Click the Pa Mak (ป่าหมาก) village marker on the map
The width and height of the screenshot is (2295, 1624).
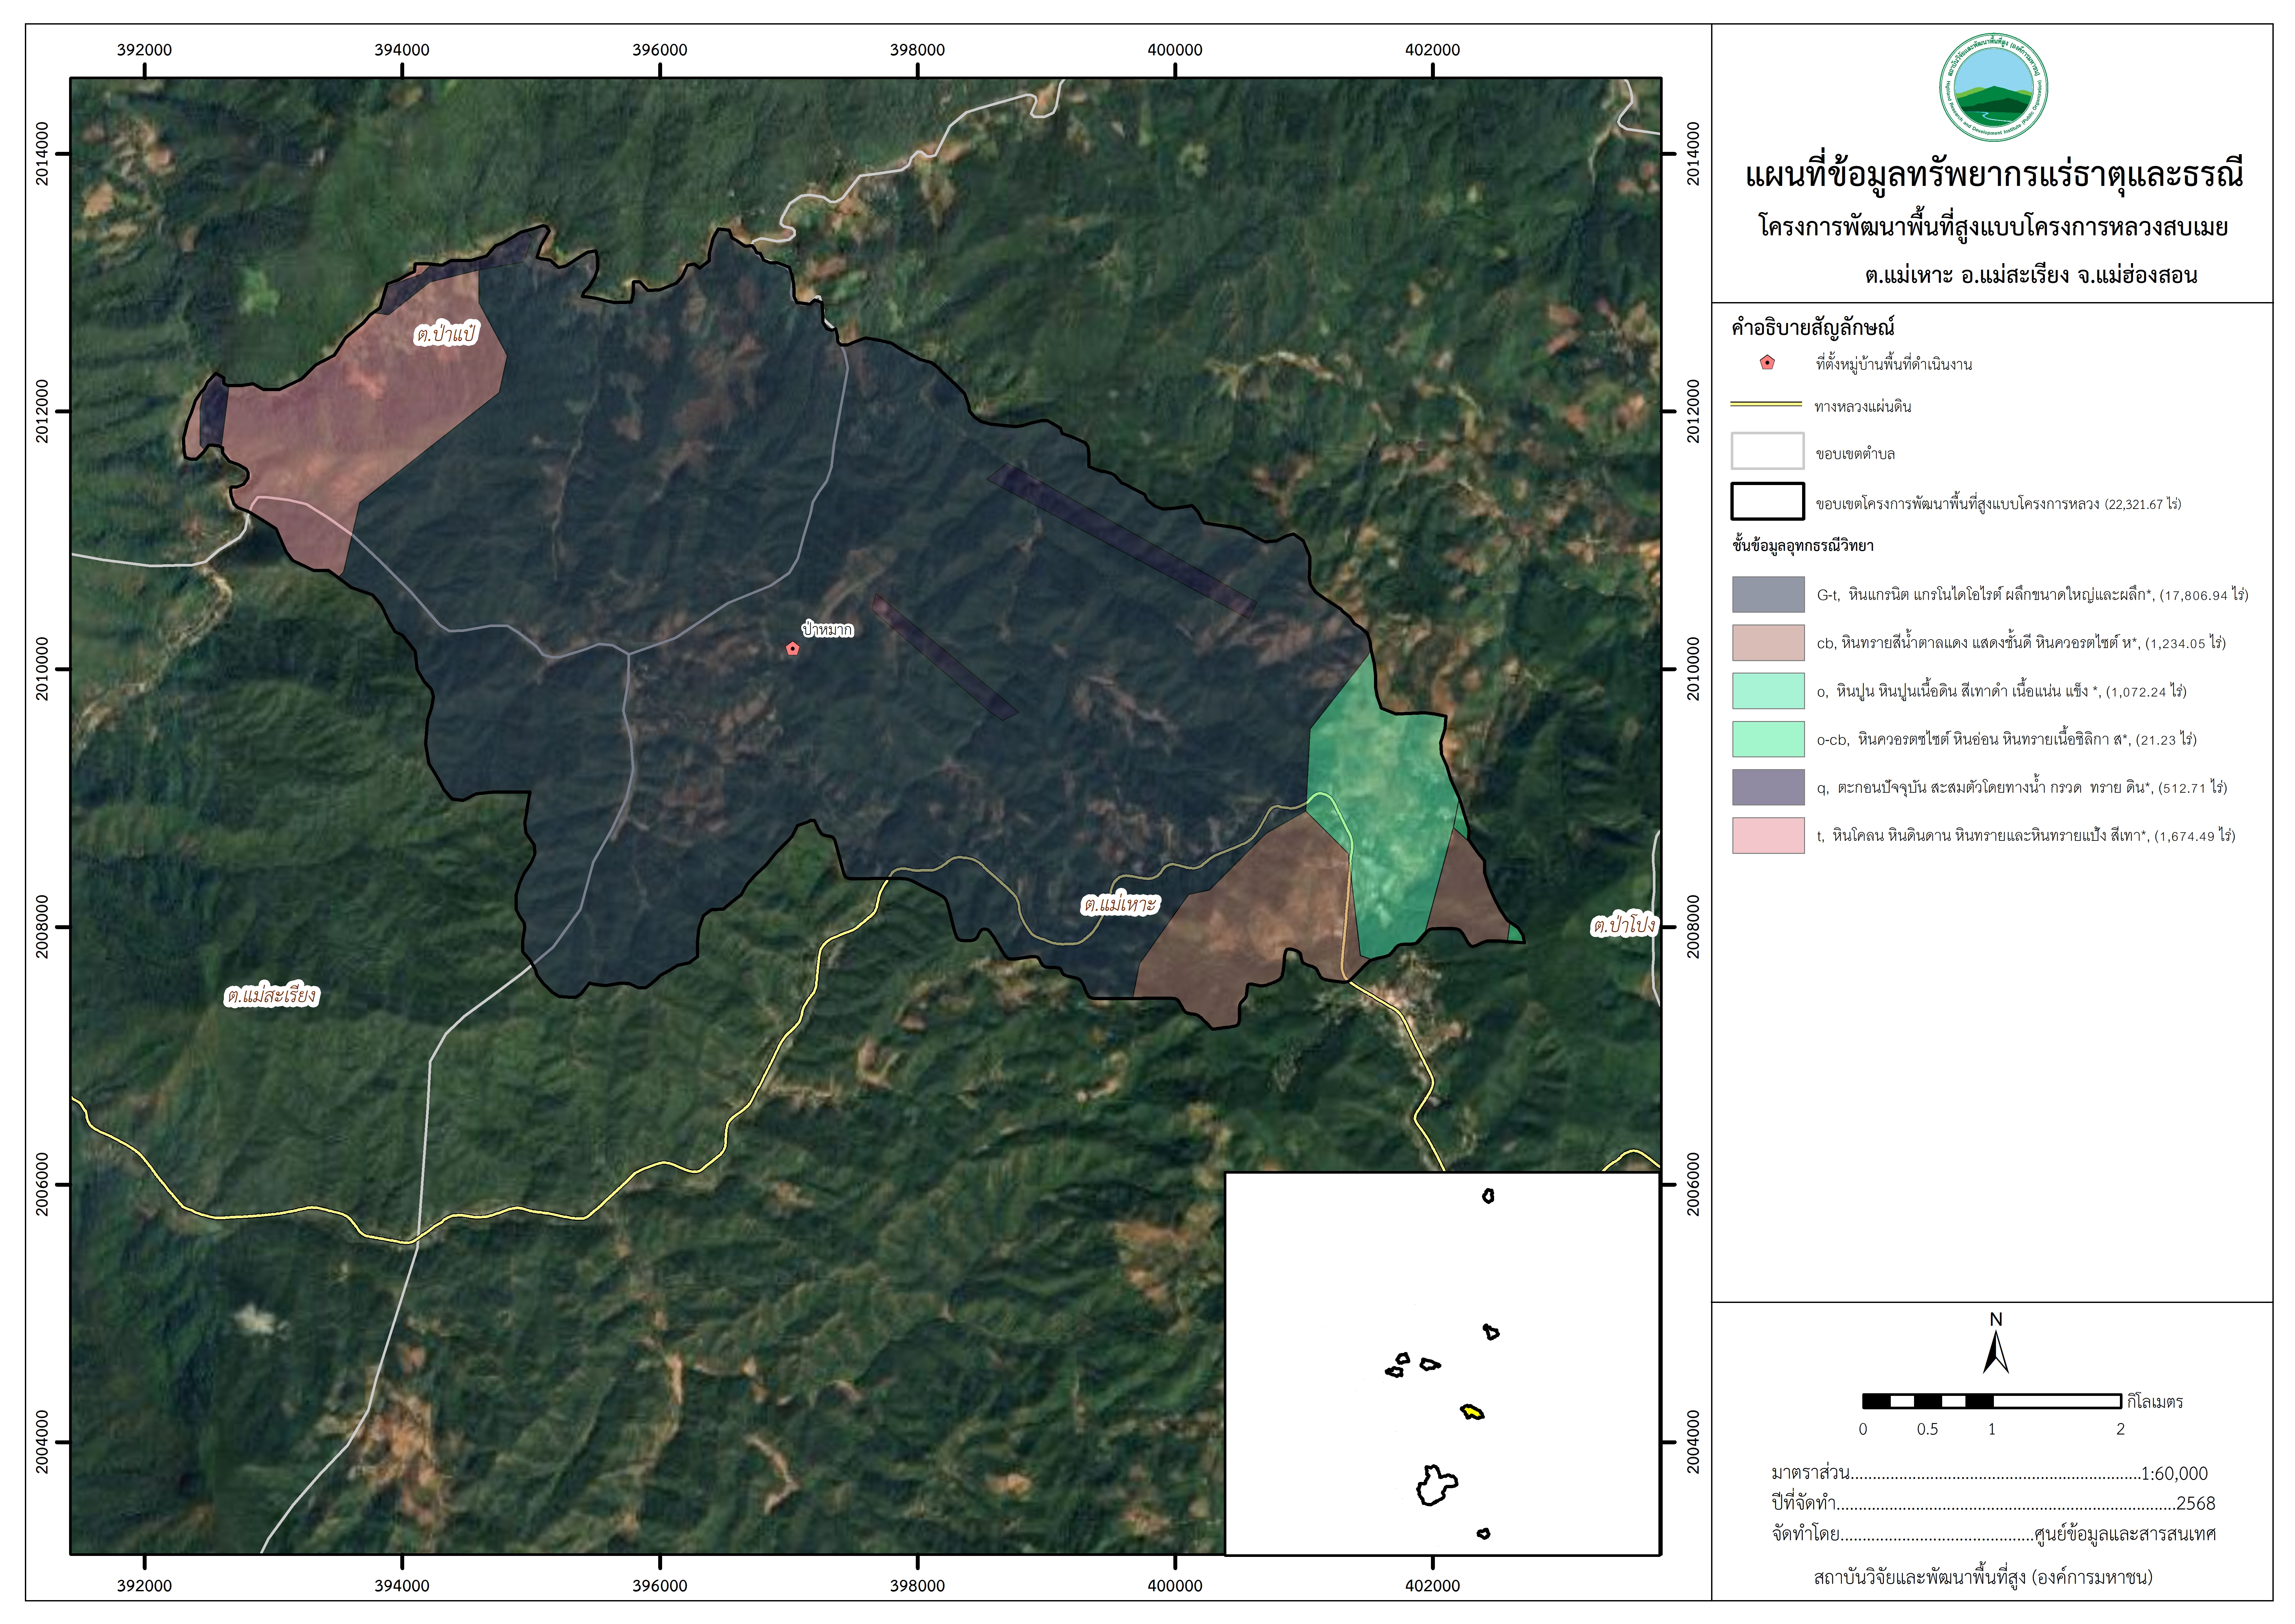pyautogui.click(x=792, y=649)
